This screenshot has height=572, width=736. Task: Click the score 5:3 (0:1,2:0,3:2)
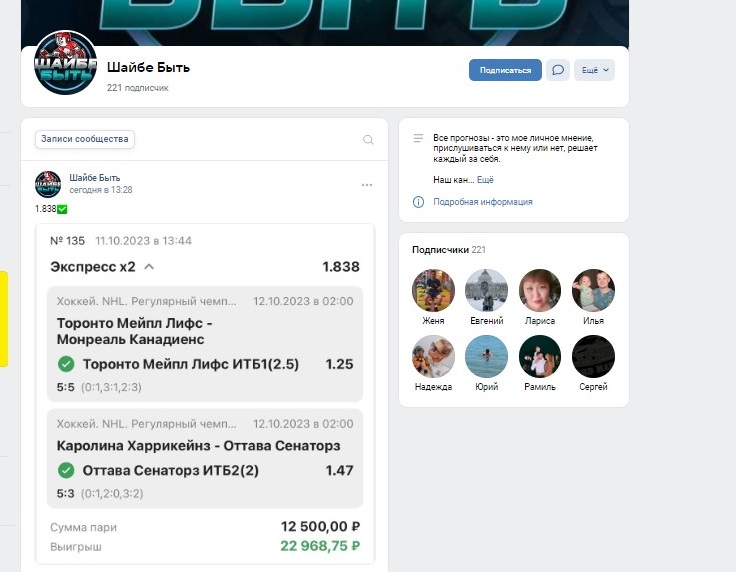tap(100, 494)
